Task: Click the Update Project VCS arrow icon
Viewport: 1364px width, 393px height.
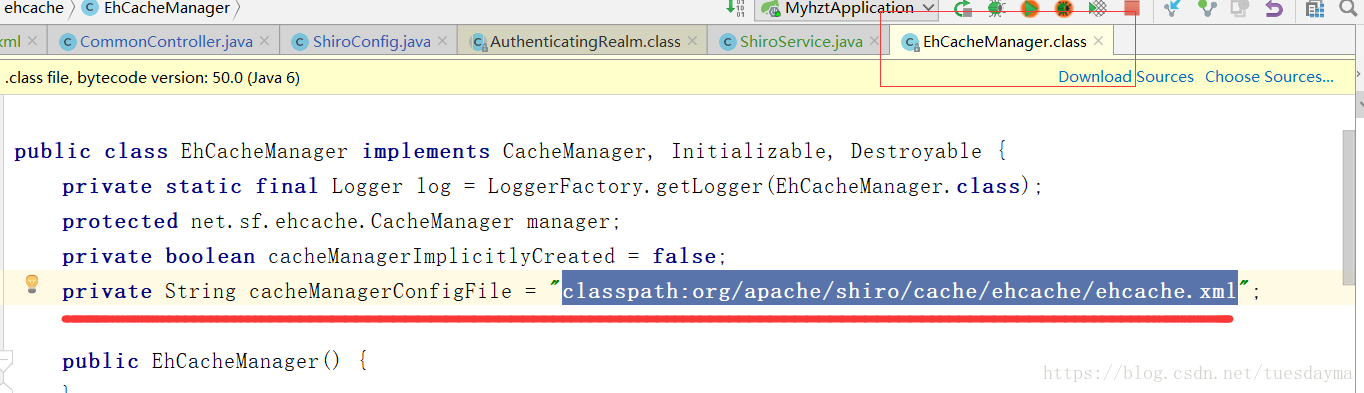Action: (1173, 9)
